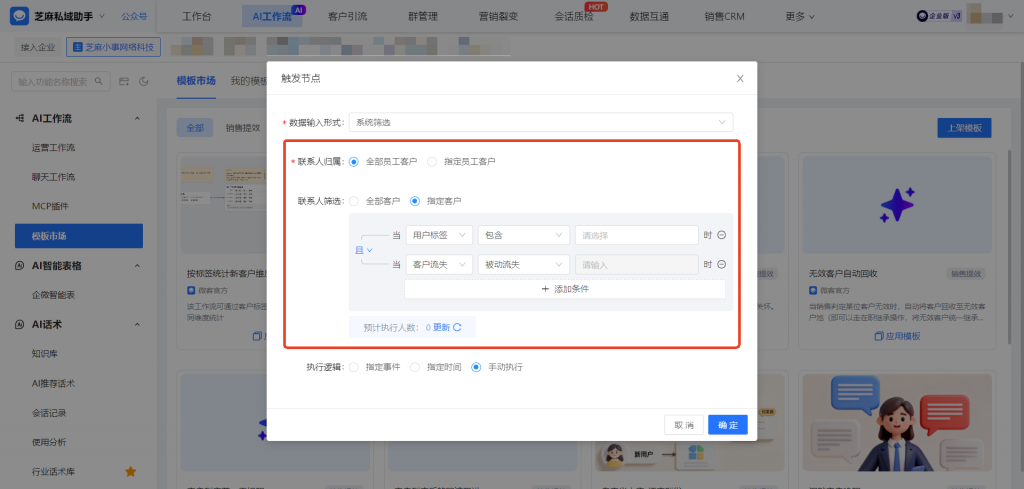Open 行业话术库 in sidebar
This screenshot has width=1024, height=489.
pos(54,471)
